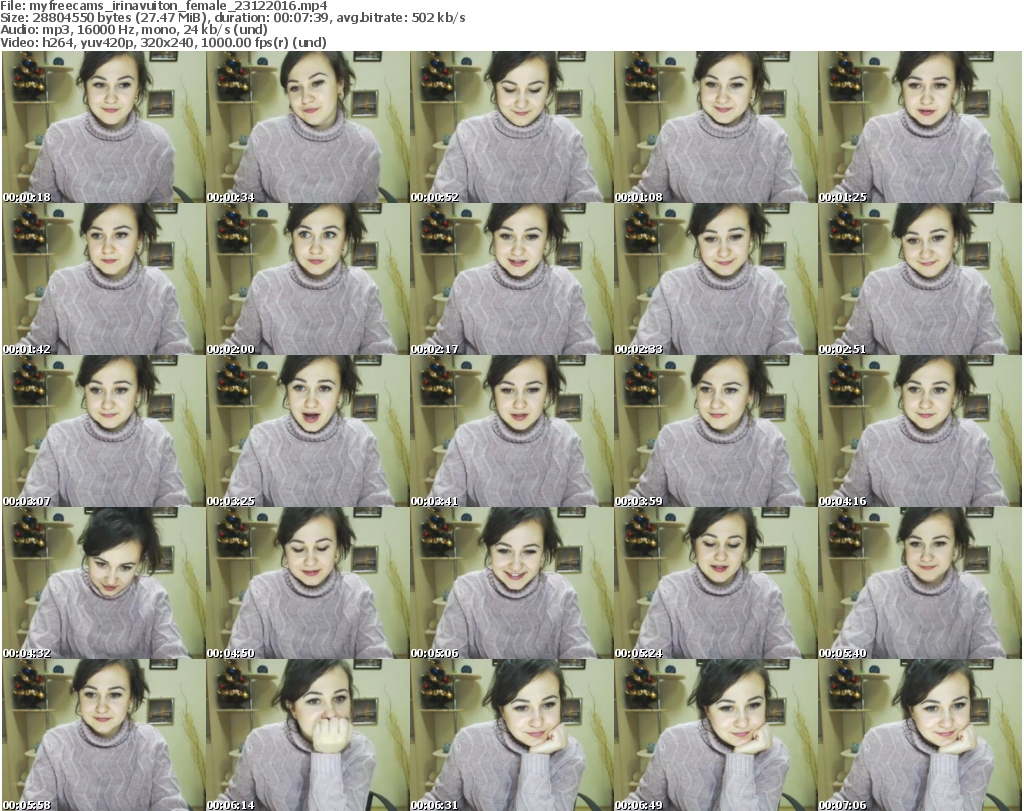
Task: Select the frame marked 00:05:24
Action: (x=715, y=583)
